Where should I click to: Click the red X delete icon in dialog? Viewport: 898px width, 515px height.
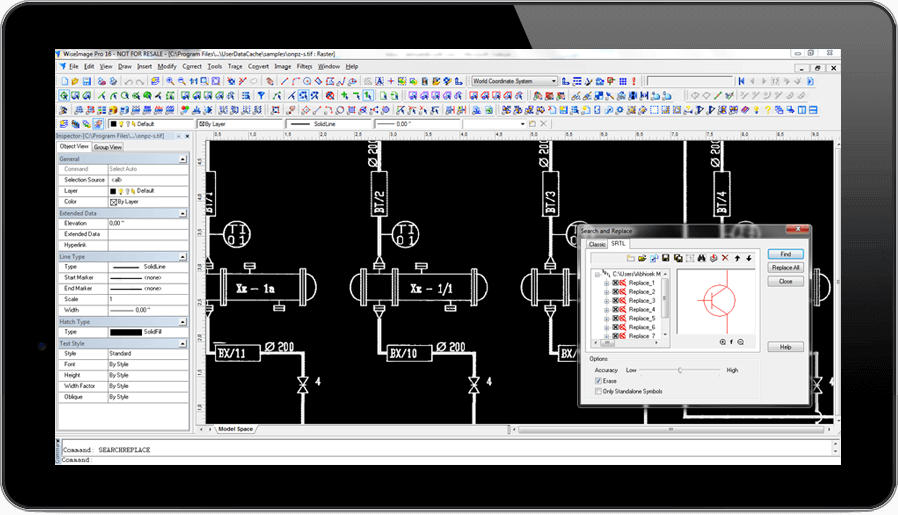tap(724, 258)
